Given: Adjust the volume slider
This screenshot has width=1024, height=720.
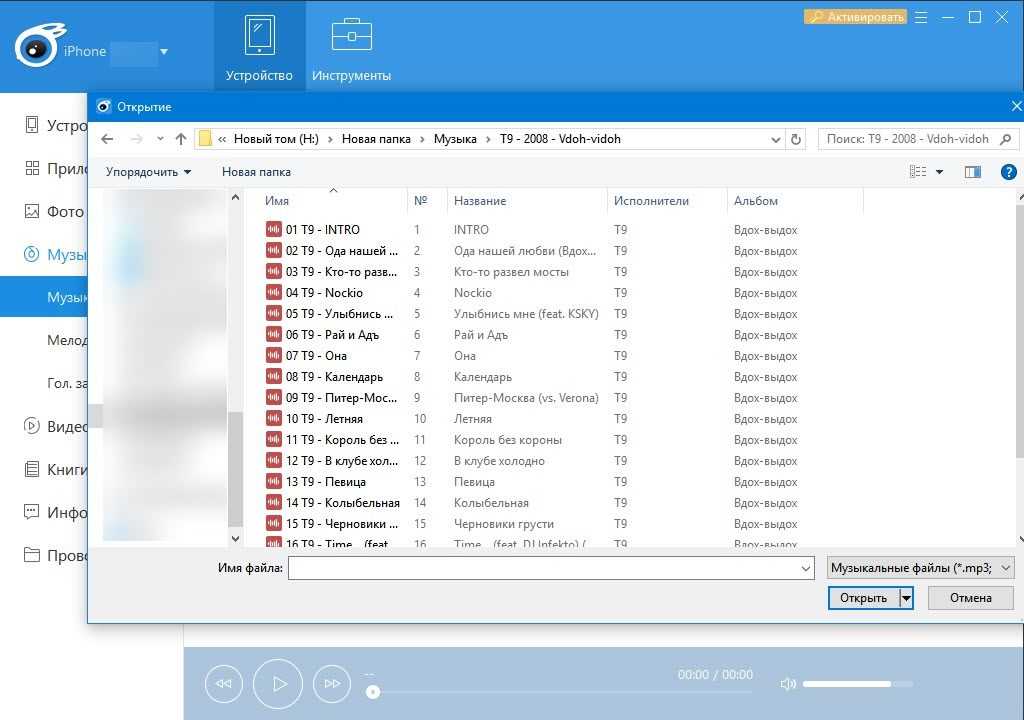Looking at the screenshot, I should coord(857,684).
